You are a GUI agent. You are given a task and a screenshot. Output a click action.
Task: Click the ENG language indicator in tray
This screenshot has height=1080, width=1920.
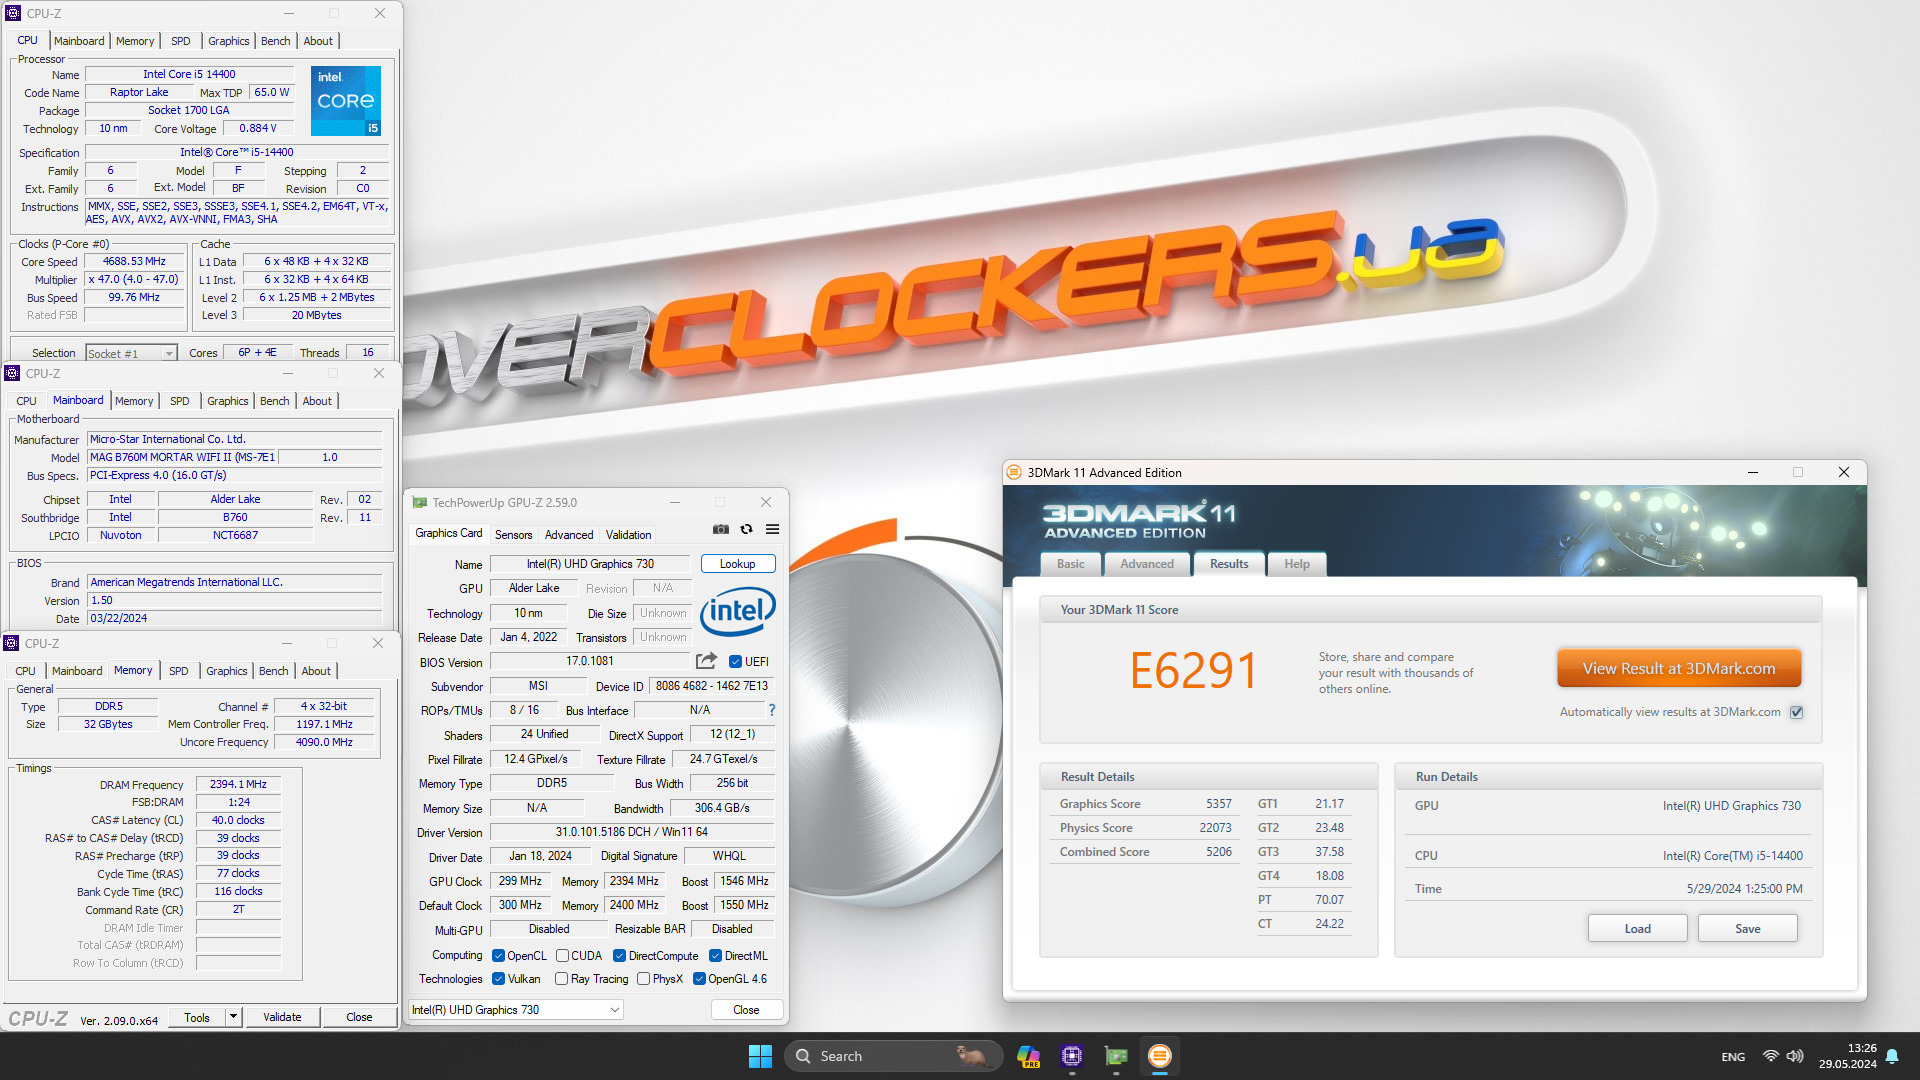point(1733,1057)
